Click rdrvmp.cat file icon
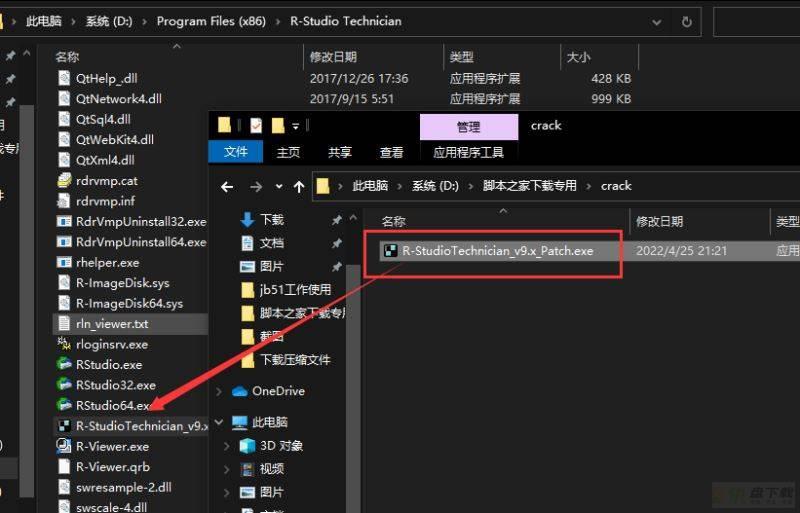 point(64,181)
